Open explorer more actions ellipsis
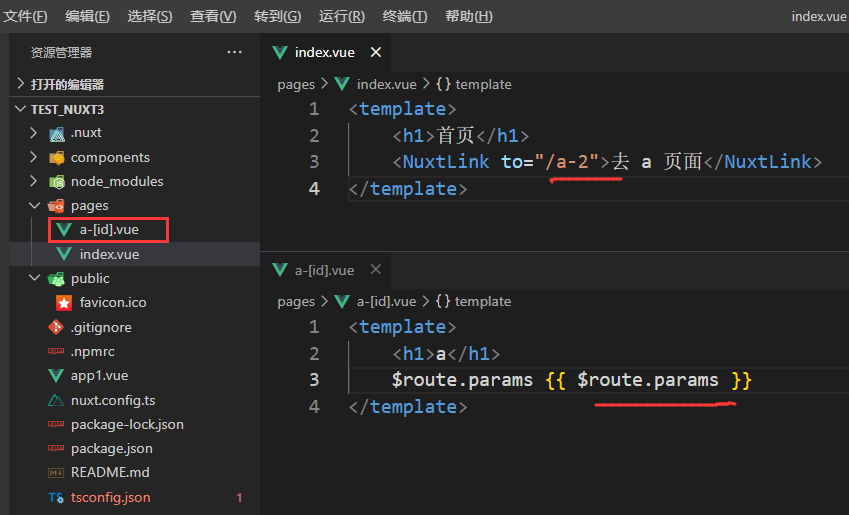Viewport: 849px width, 515px height. pos(234,52)
